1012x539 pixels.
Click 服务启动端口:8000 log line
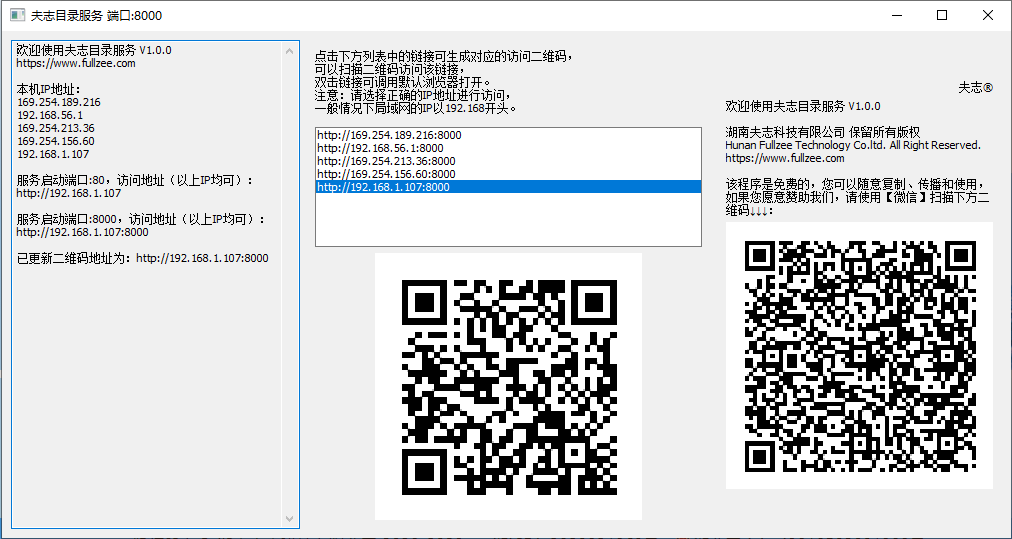point(141,219)
